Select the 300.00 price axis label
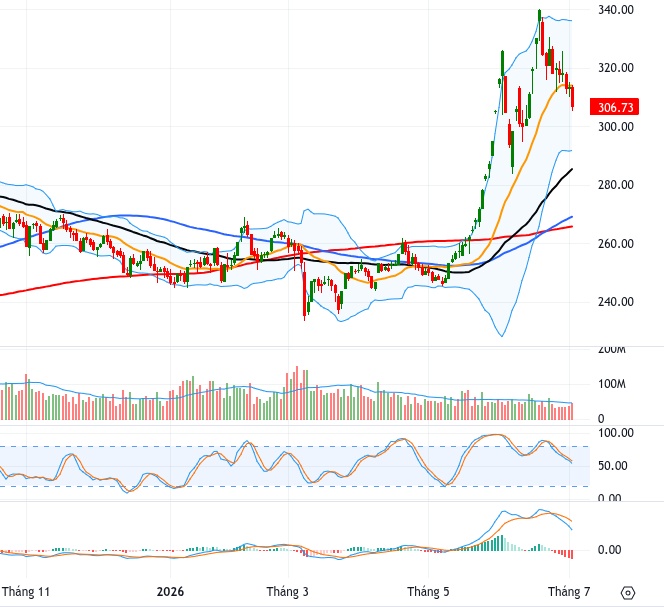Screen dimensions: 664x607 pyautogui.click(x=616, y=126)
